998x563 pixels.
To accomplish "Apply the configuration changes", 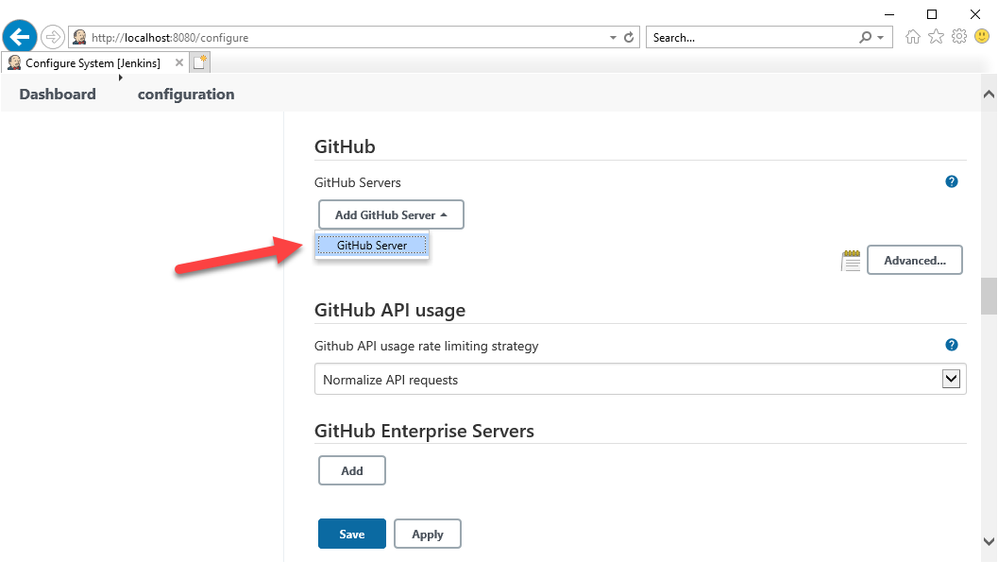I will (x=428, y=534).
